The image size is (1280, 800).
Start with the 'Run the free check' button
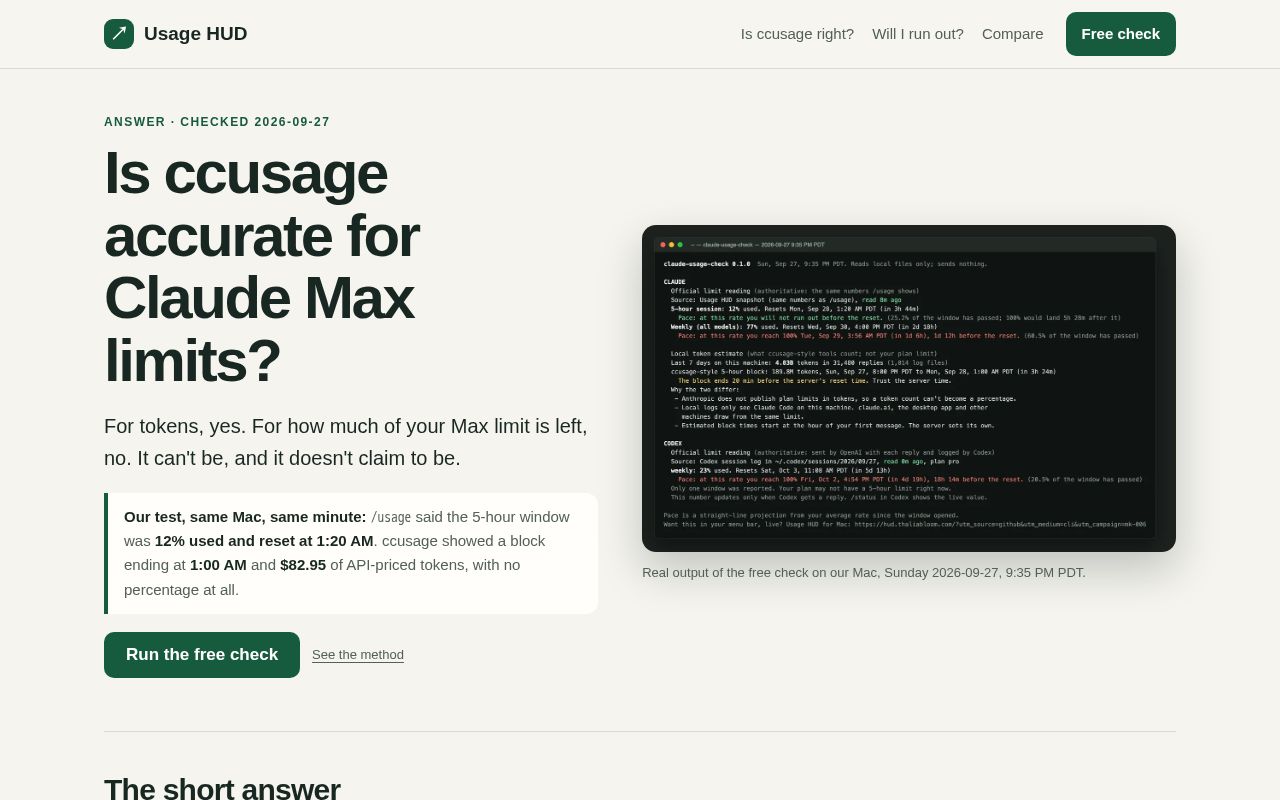point(202,655)
